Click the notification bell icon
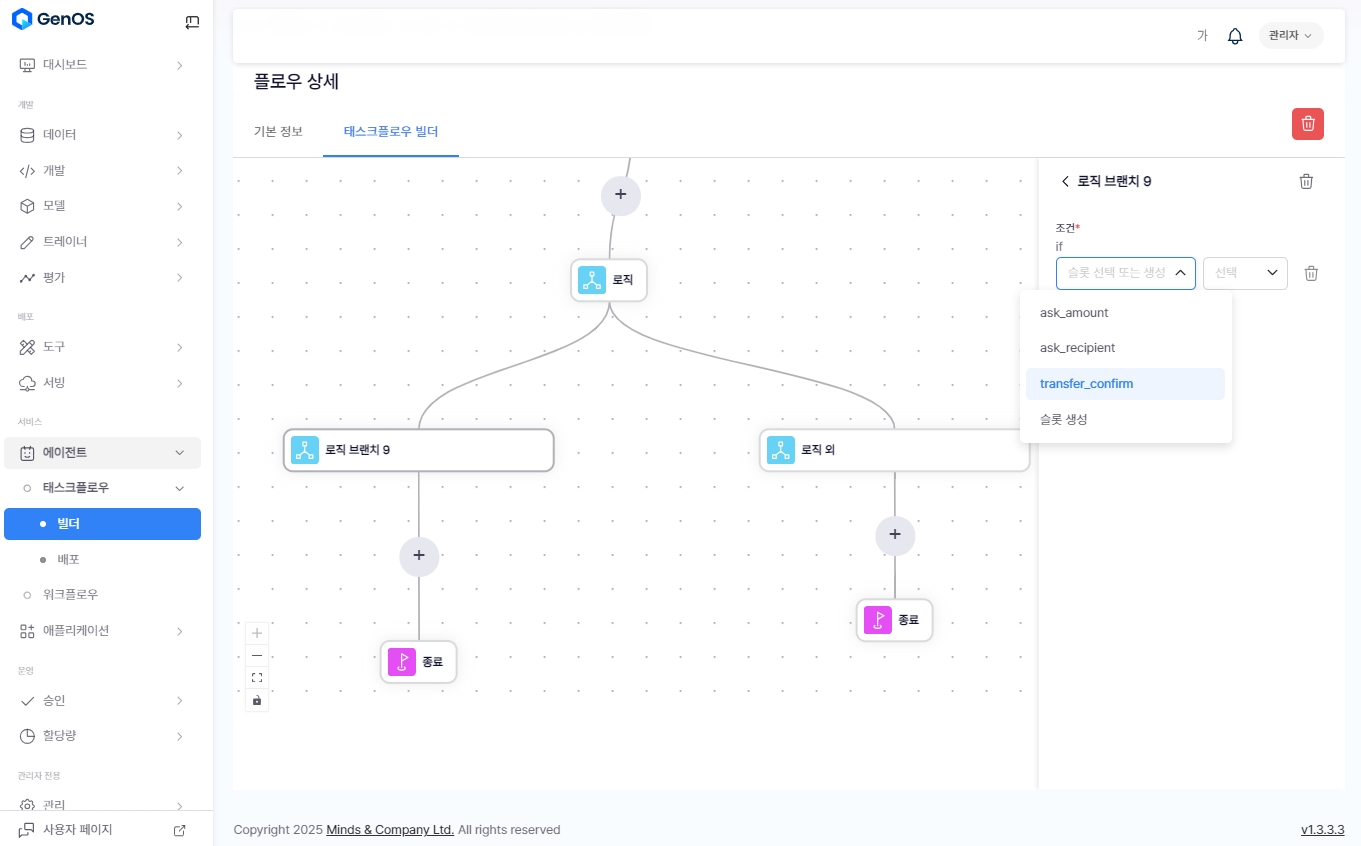Viewport: 1361px width, 846px height. [1235, 36]
